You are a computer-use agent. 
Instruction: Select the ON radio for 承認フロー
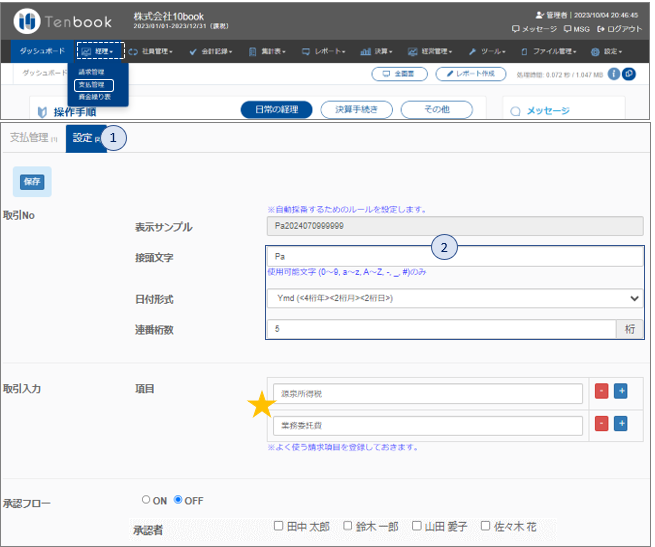point(146,499)
